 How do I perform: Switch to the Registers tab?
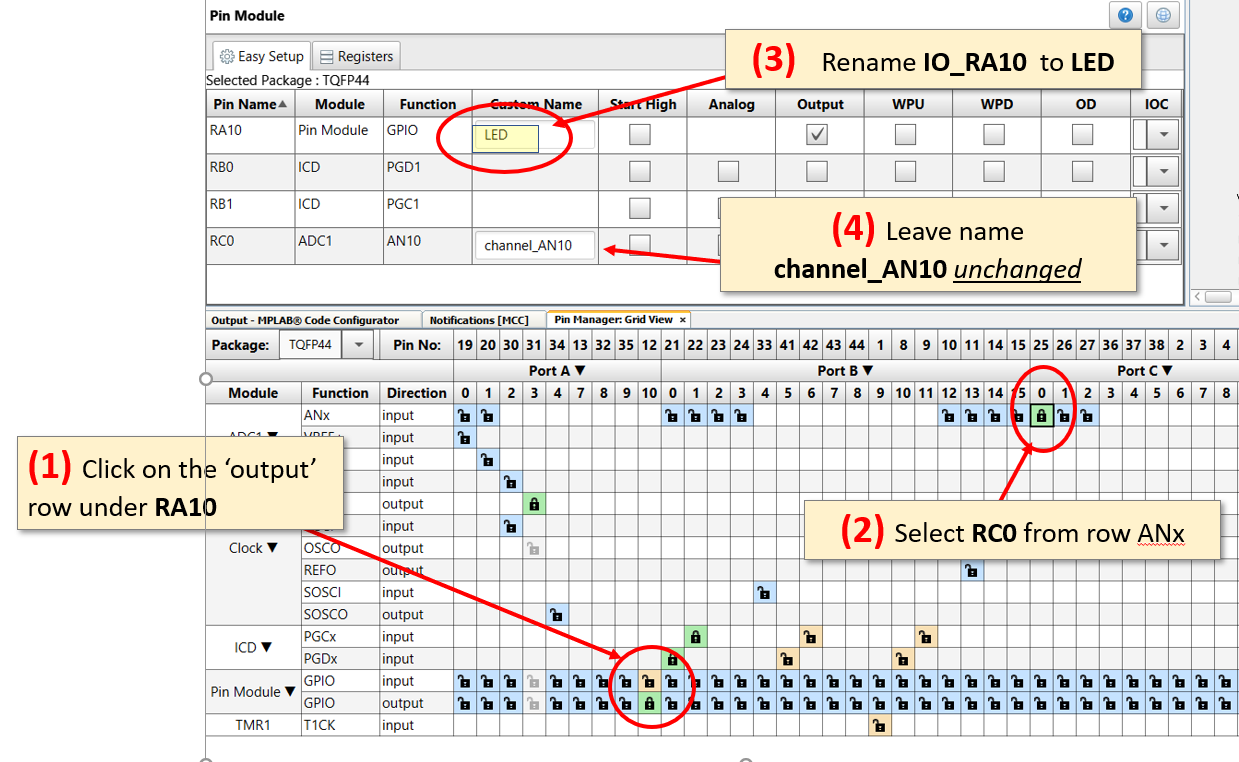pyautogui.click(x=357, y=56)
